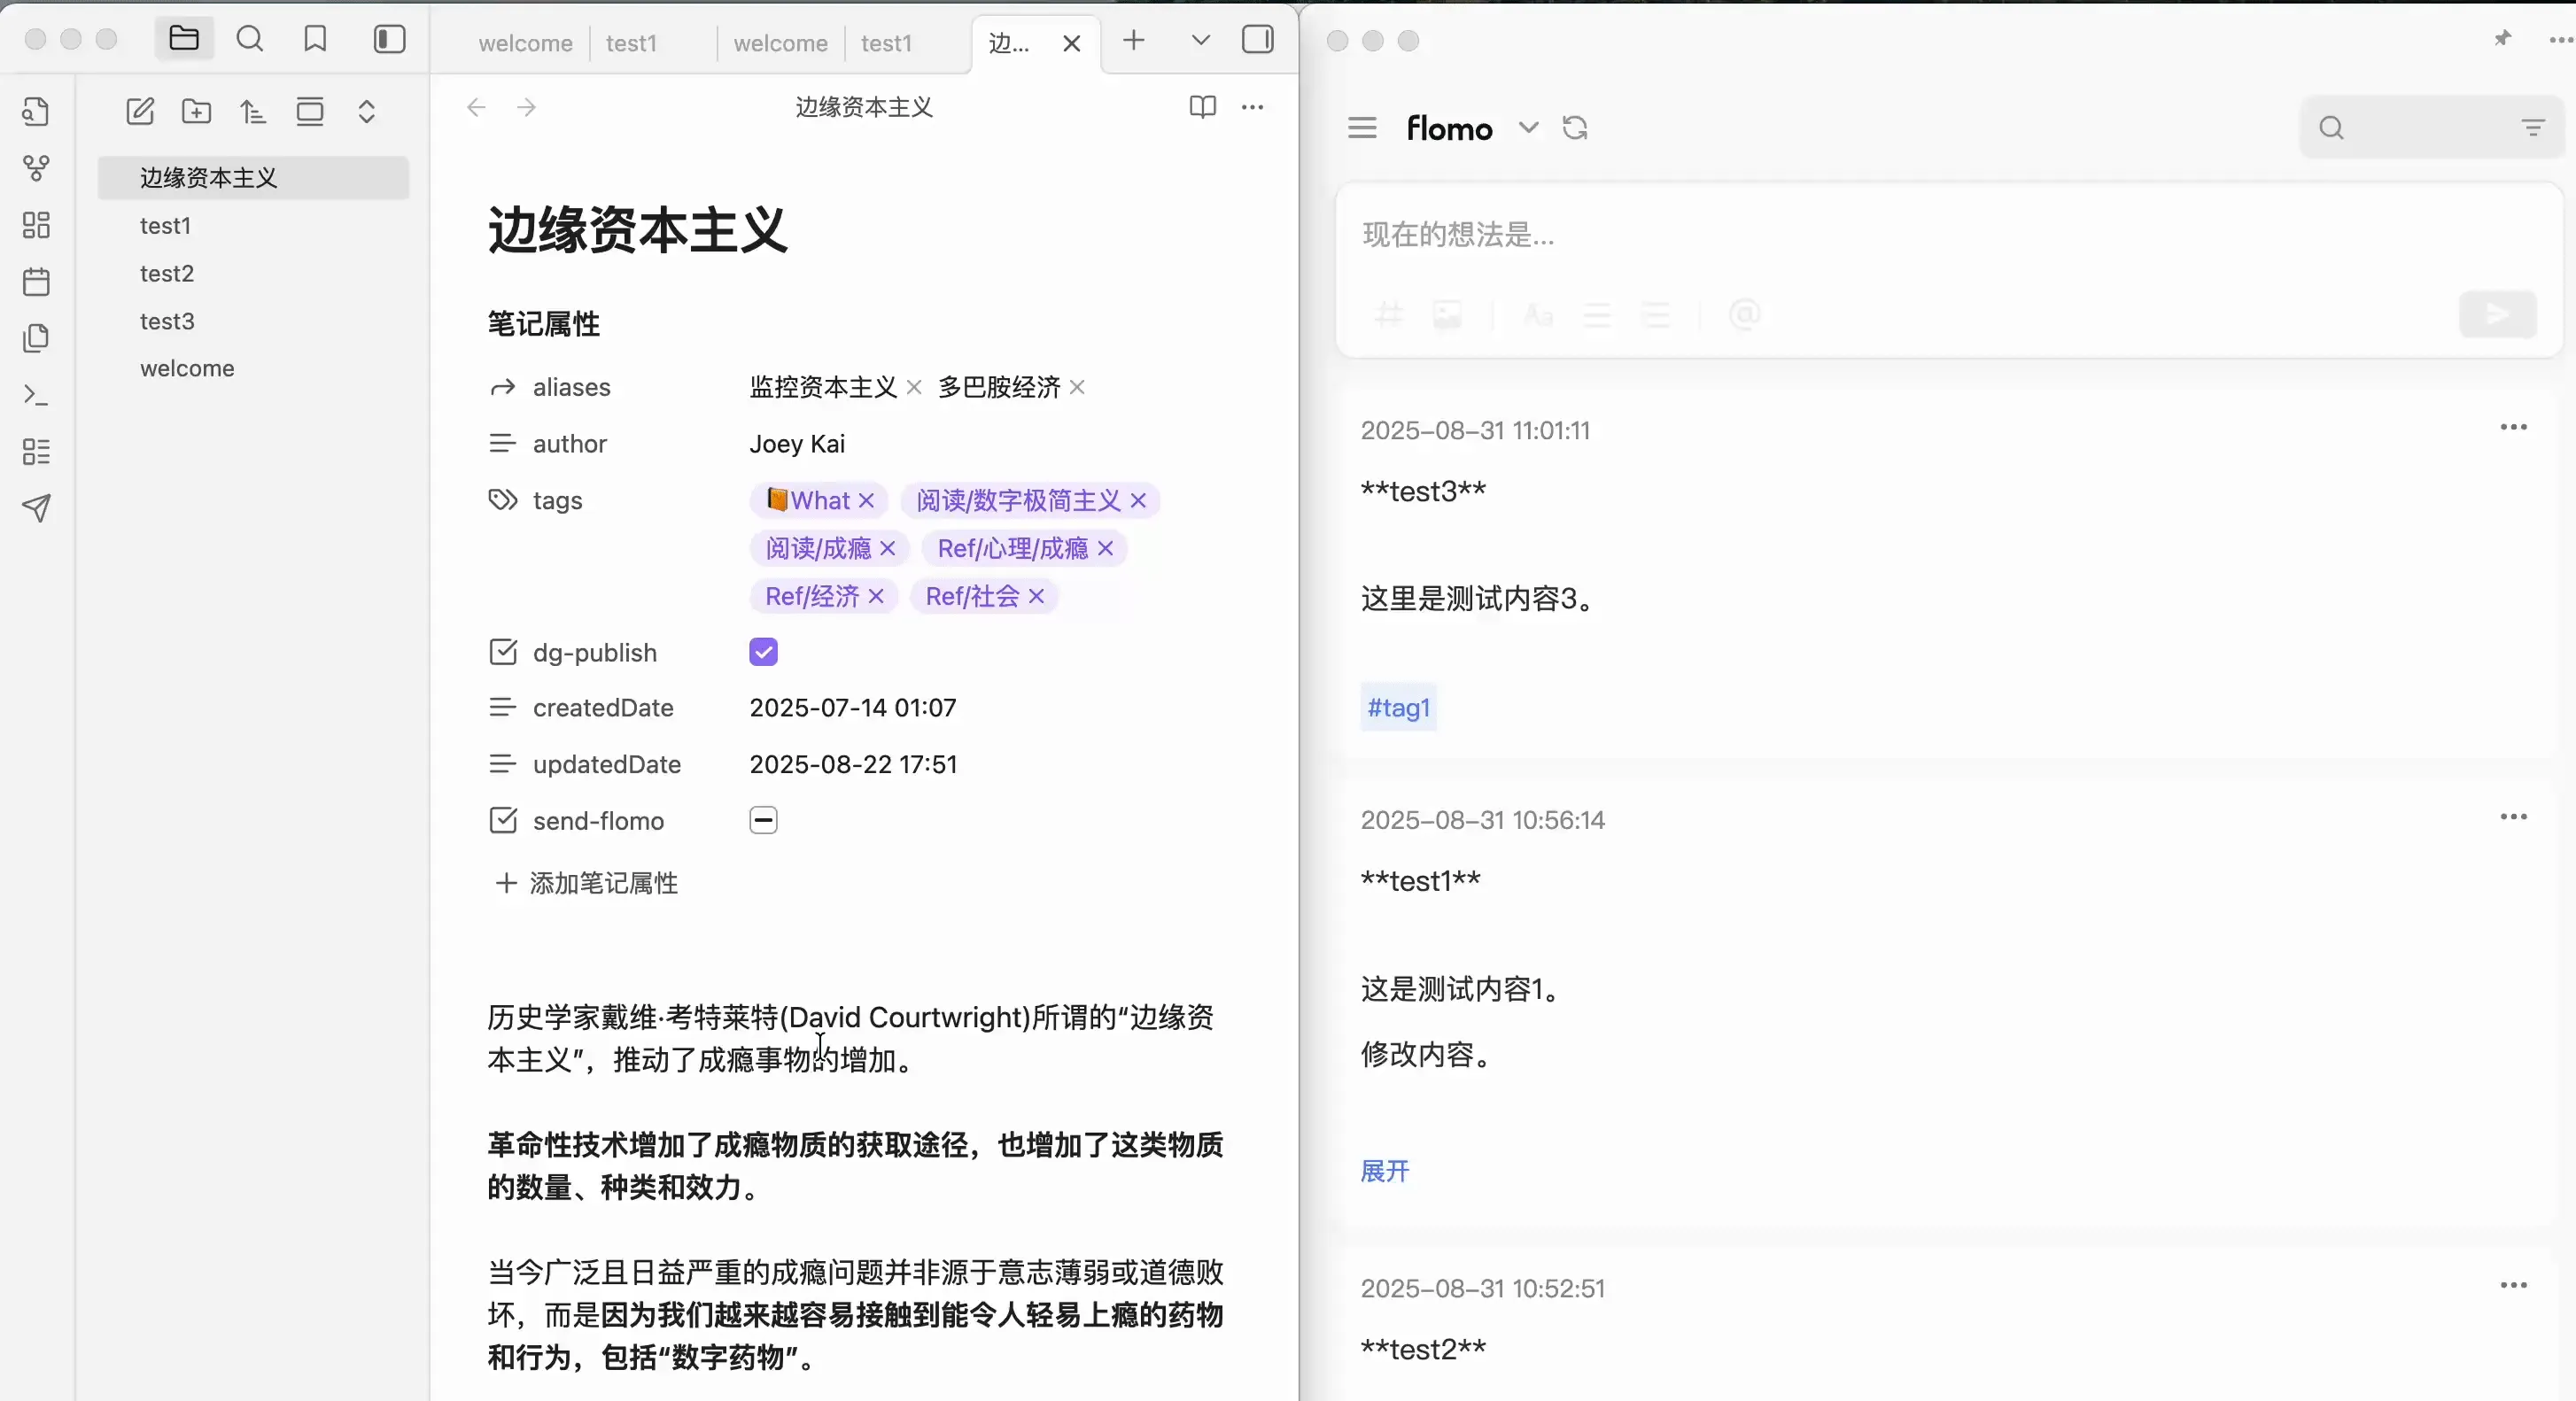Screen dimensions: 2576x1401
Task: Uncheck the dg-publish checkbox
Action: tap(763, 652)
